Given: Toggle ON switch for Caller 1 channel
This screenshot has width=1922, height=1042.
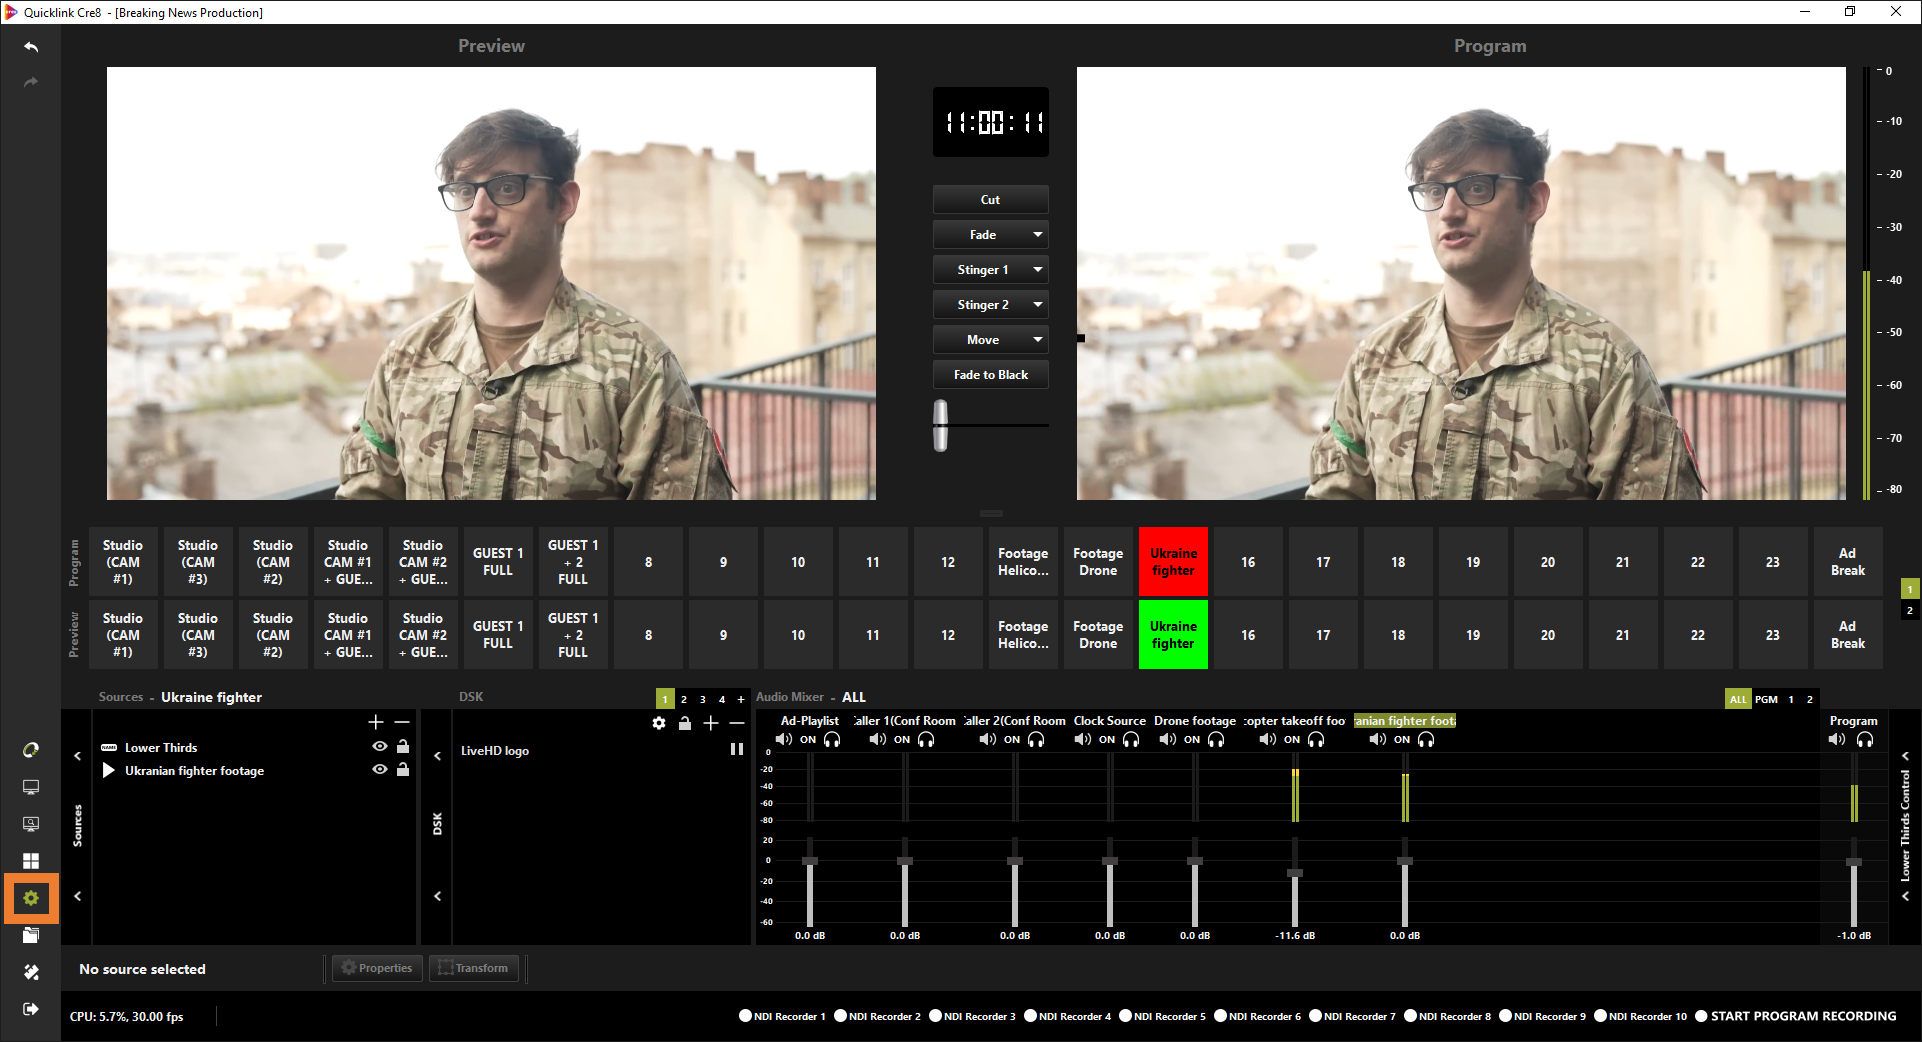Looking at the screenshot, I should 902,740.
